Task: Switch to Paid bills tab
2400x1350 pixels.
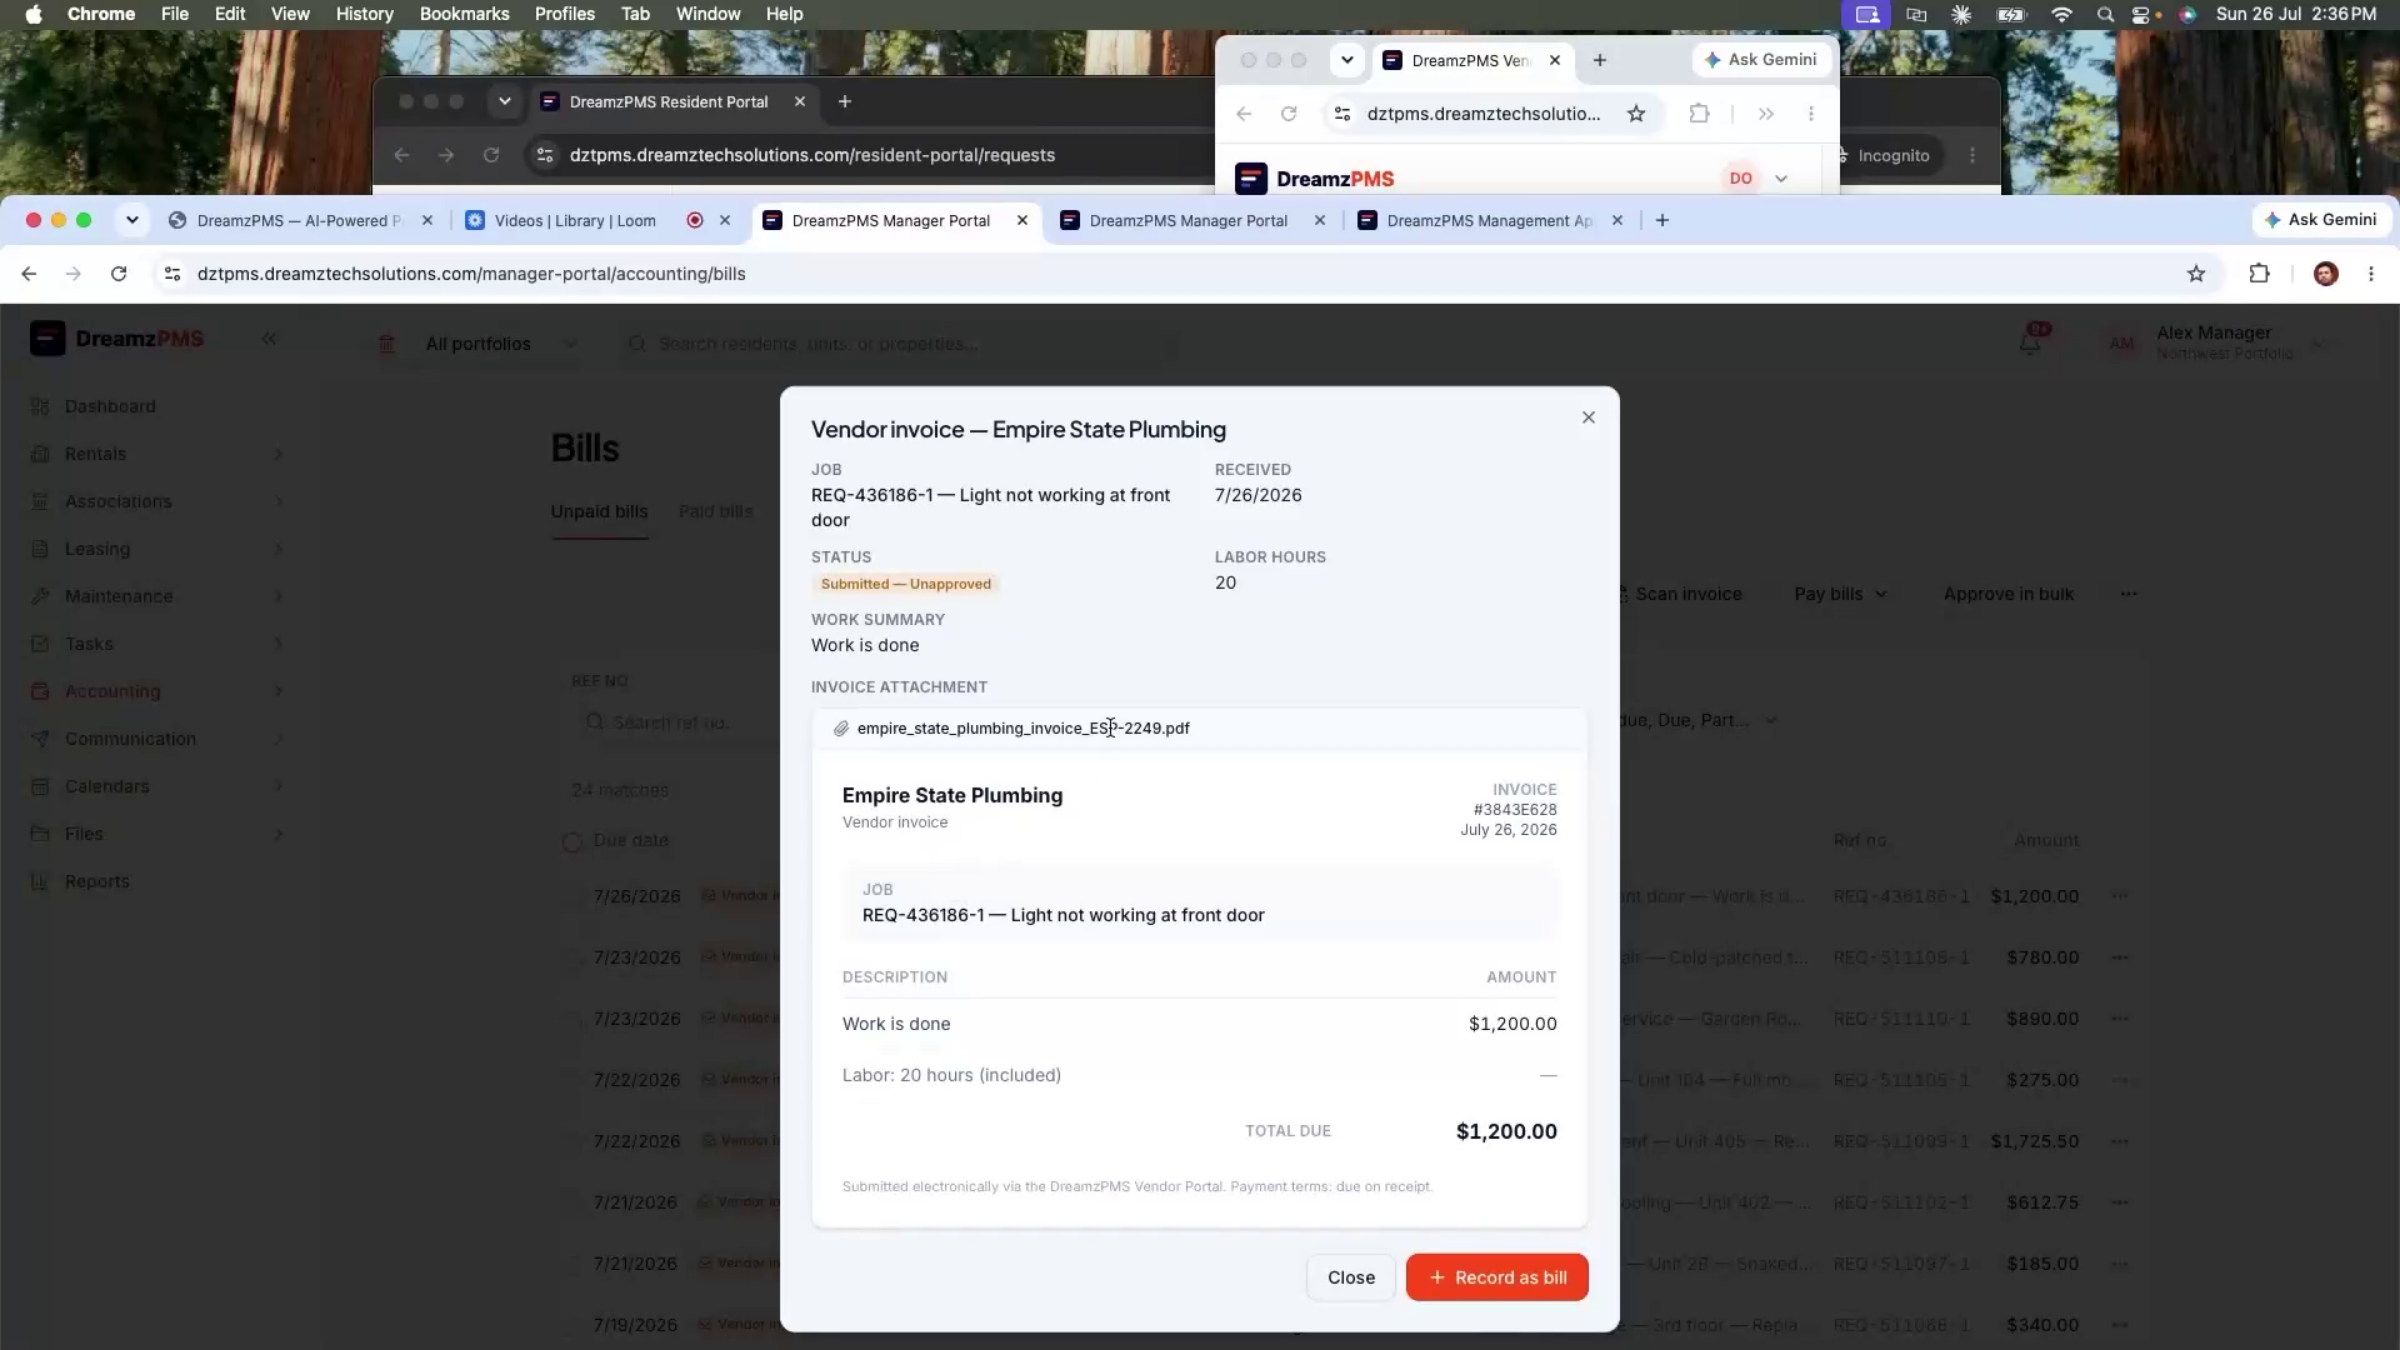Action: 715,511
